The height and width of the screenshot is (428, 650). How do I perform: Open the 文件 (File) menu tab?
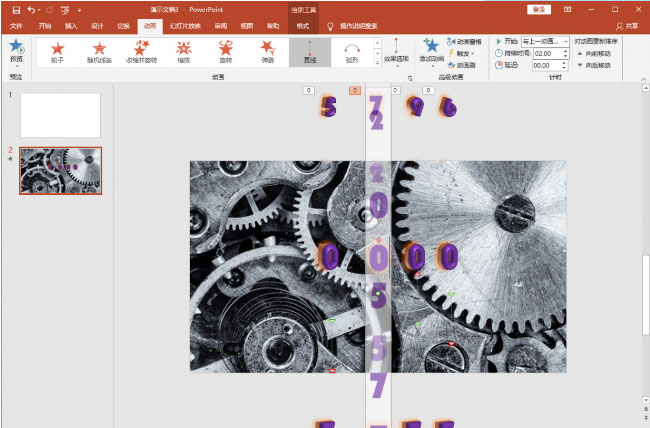tap(16, 25)
